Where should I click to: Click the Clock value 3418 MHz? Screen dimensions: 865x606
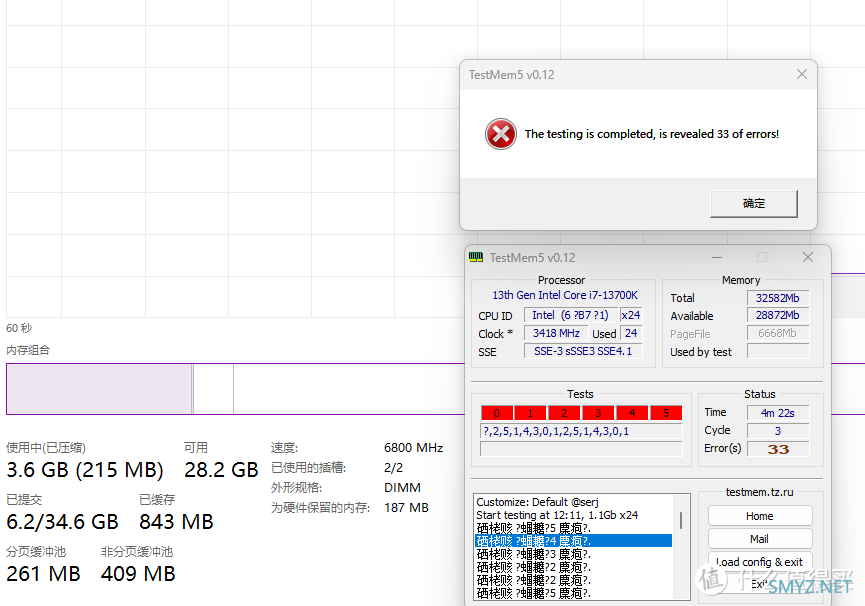(556, 333)
